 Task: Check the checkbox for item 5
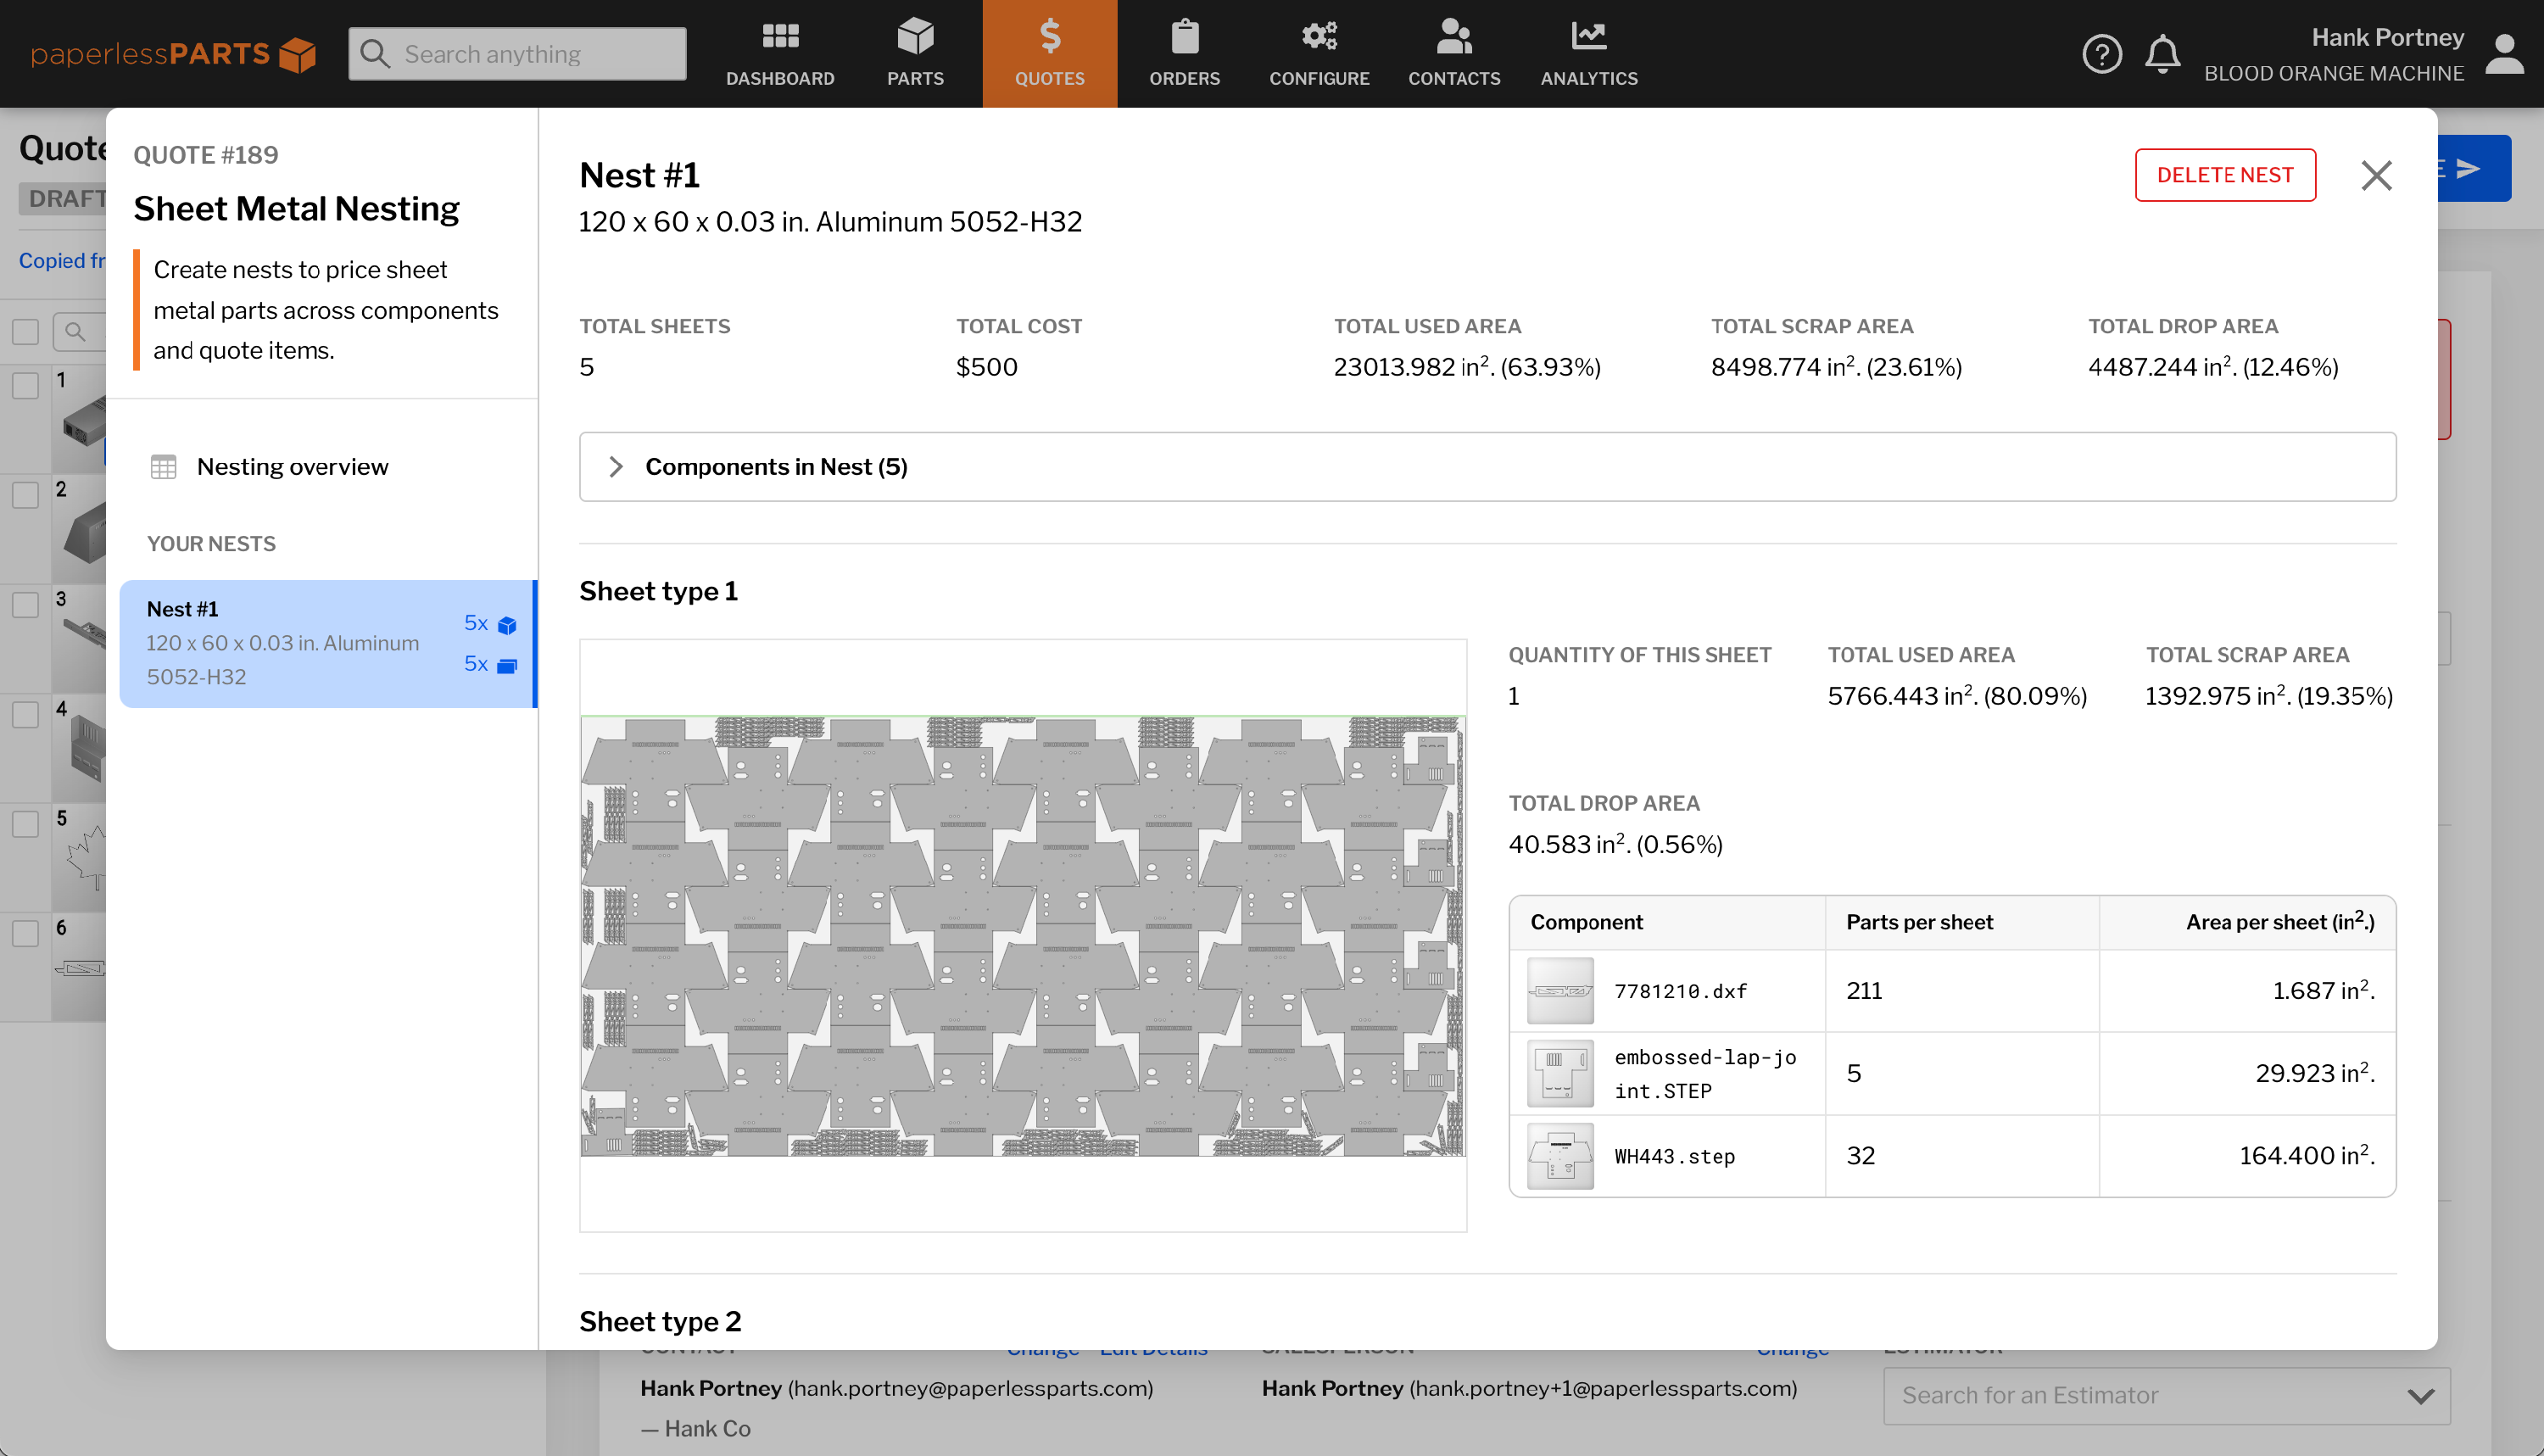click(25, 824)
